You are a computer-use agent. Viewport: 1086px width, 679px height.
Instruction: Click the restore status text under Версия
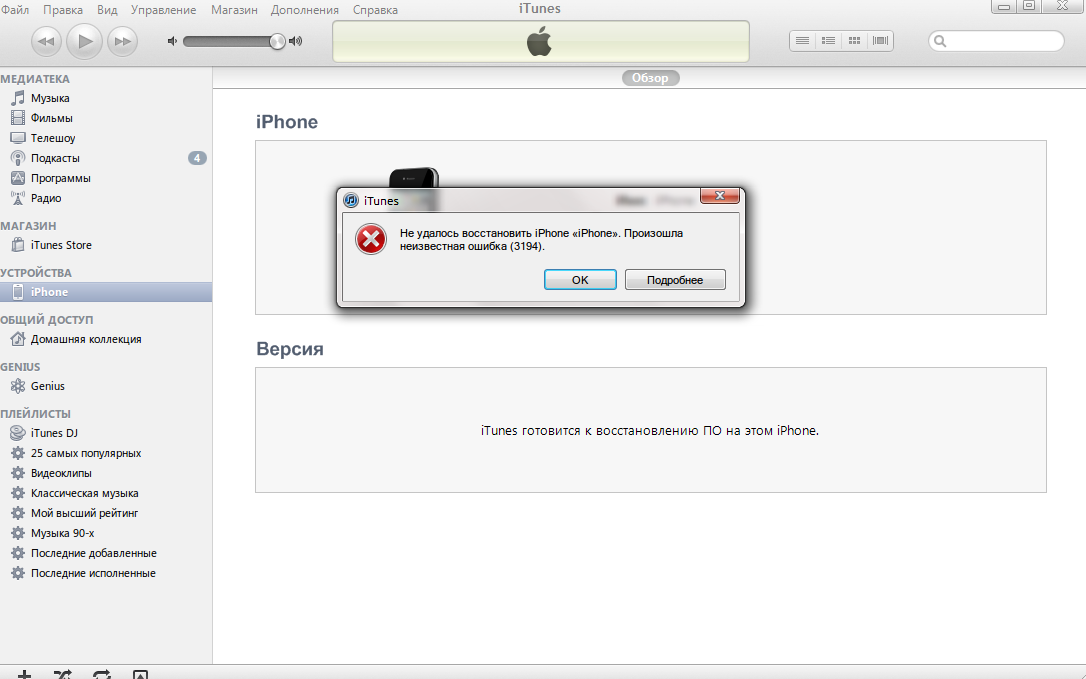tap(650, 430)
